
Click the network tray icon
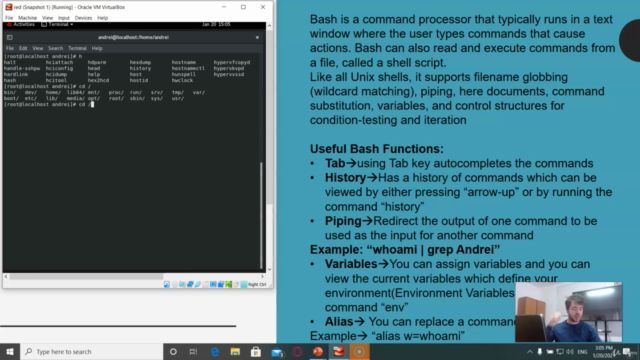coord(560,352)
